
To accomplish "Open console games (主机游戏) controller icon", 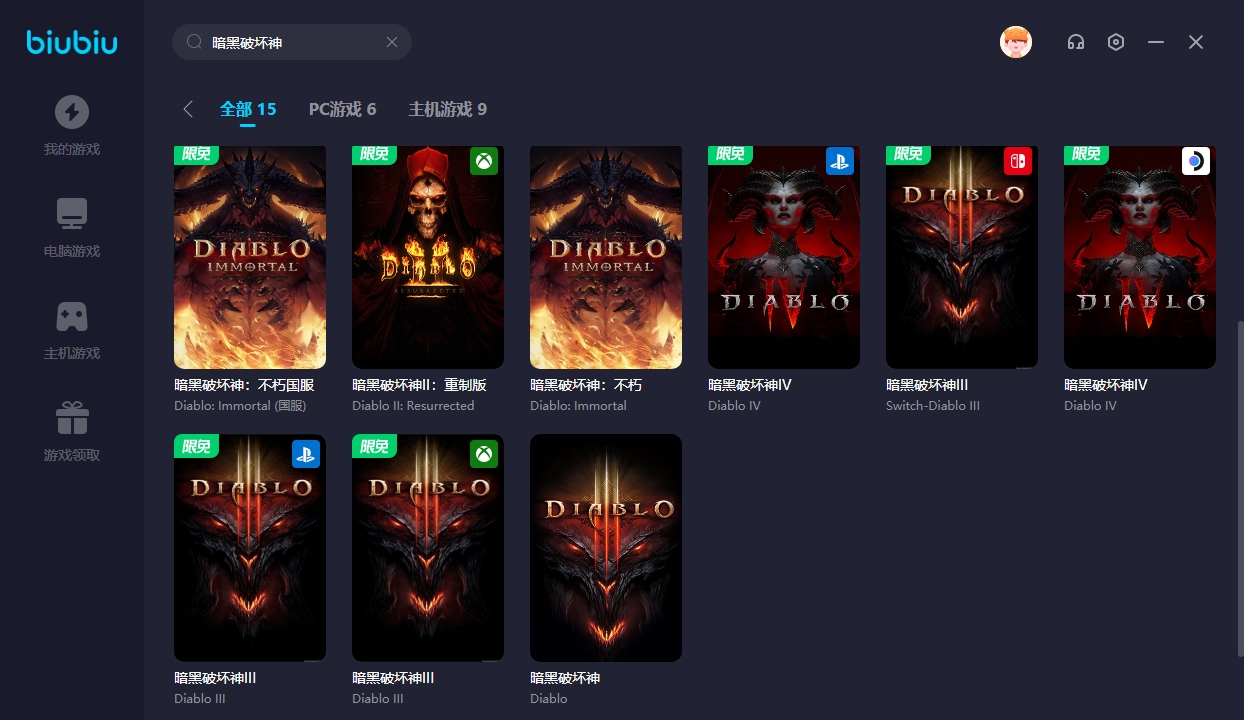I will (x=71, y=316).
